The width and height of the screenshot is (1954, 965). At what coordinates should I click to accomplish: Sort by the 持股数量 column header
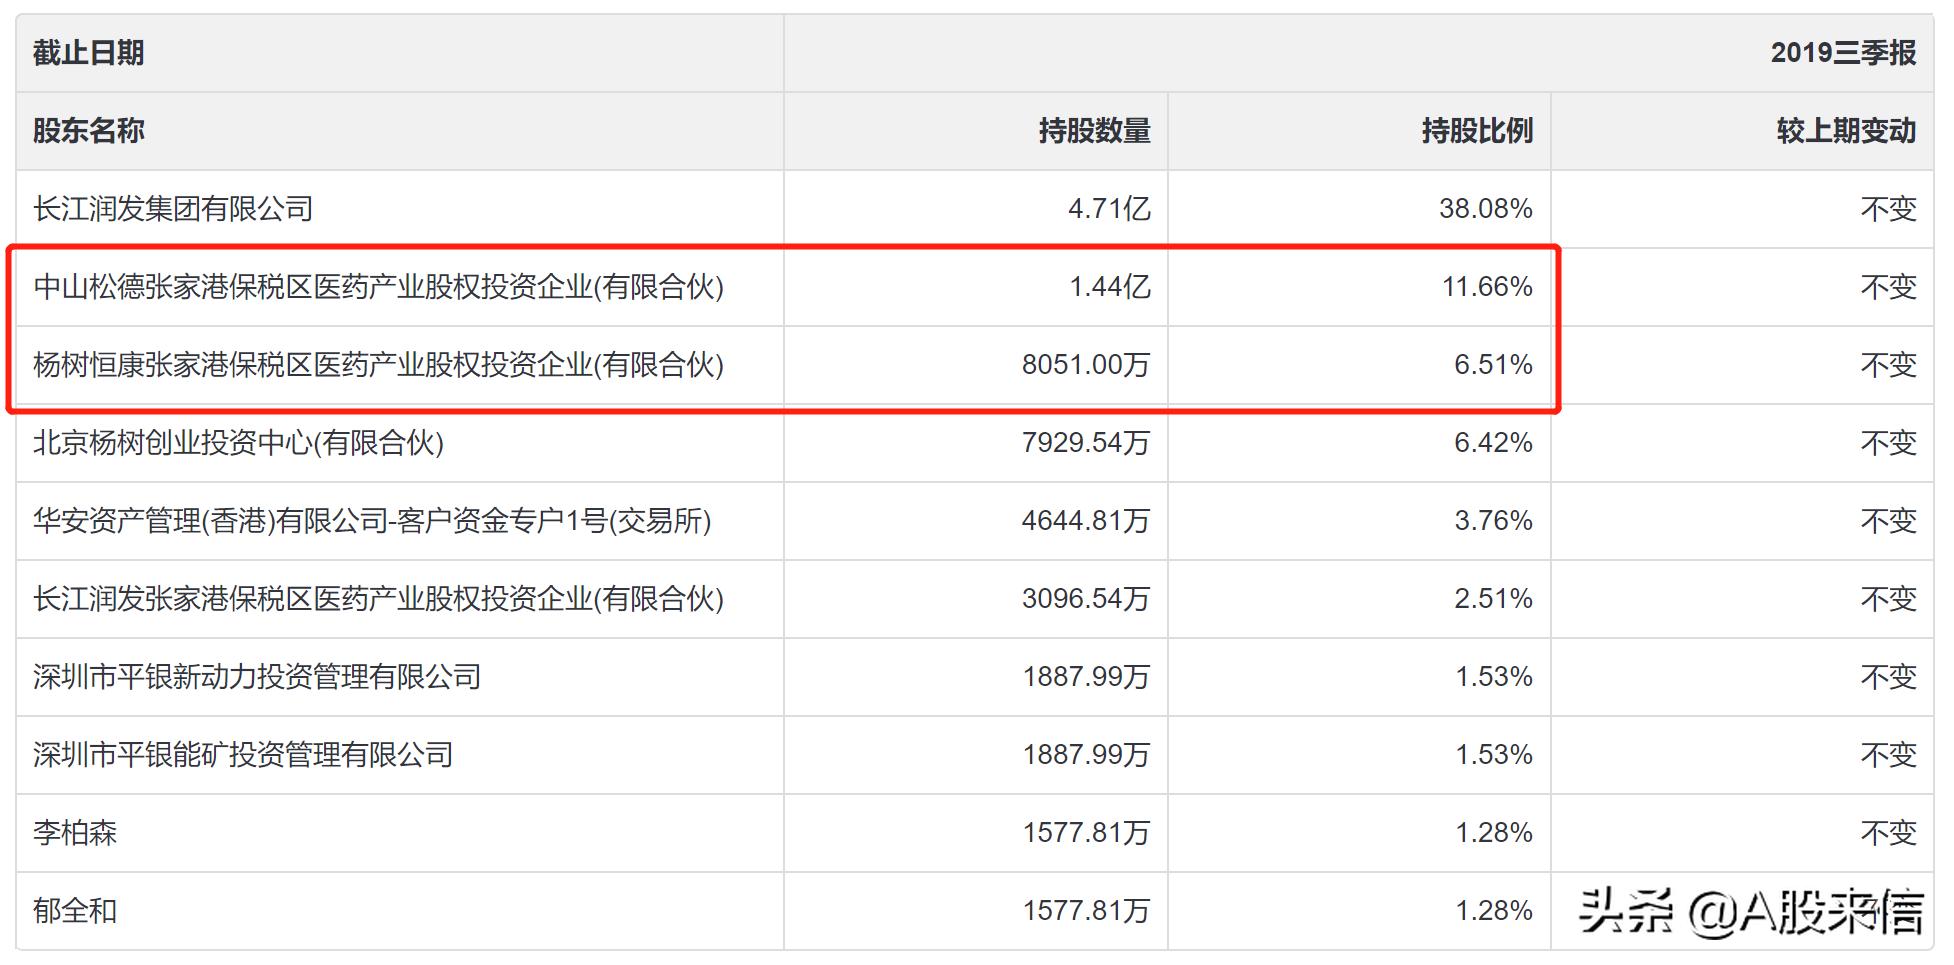point(1094,131)
